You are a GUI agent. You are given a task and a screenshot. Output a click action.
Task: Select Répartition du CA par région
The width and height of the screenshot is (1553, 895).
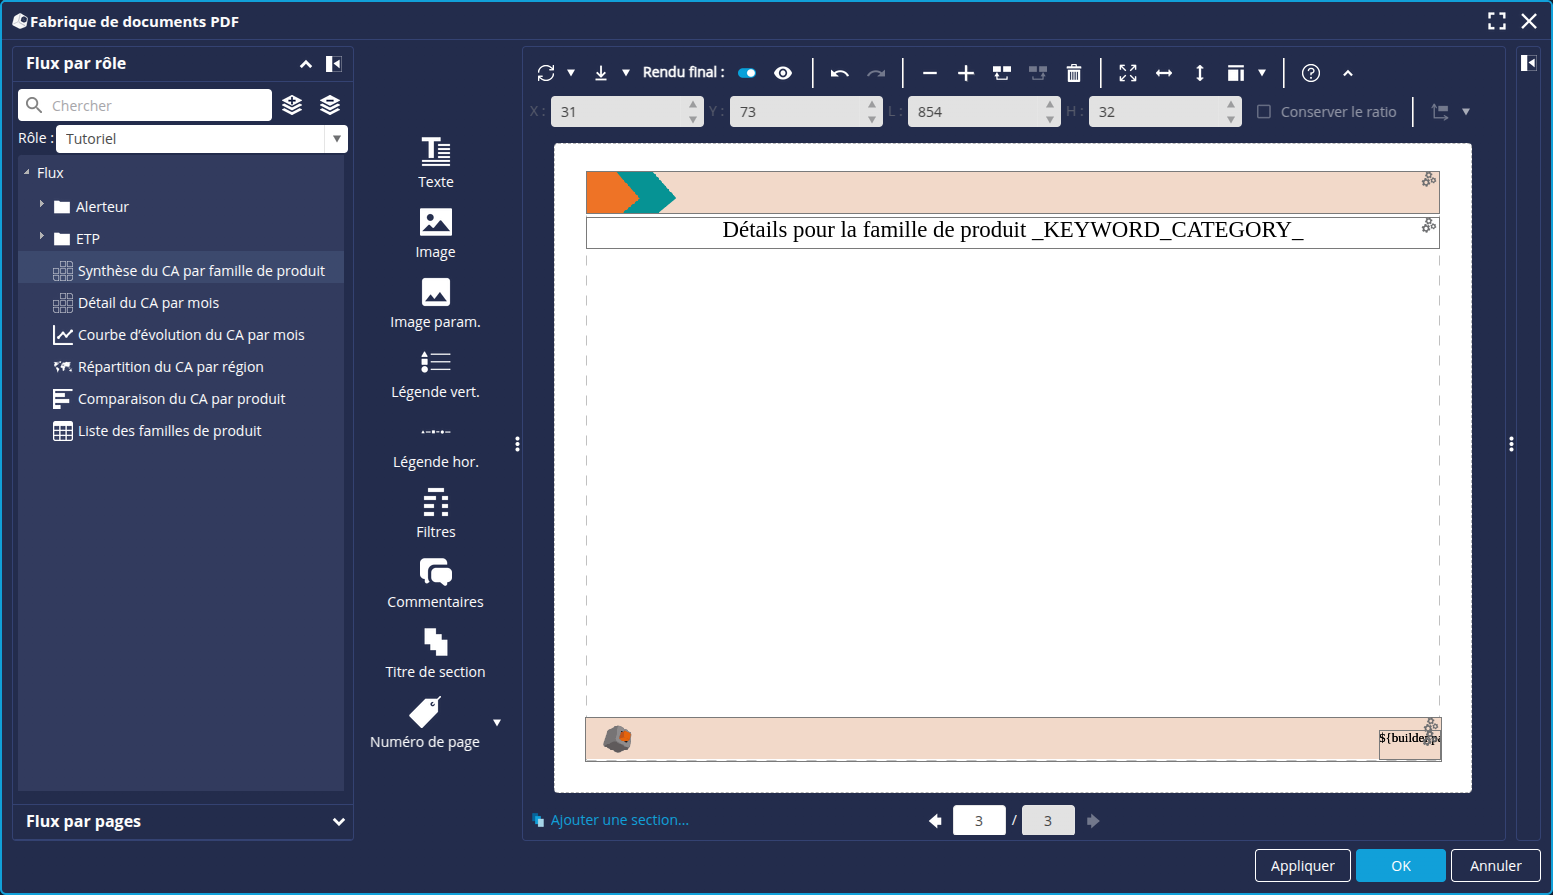coord(170,367)
